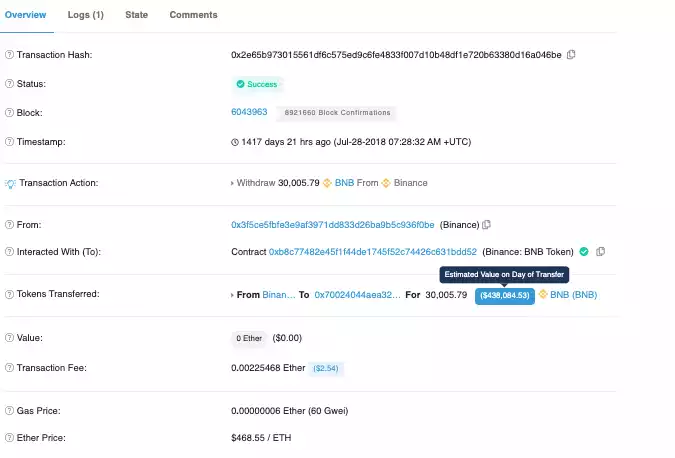Copy the From address to clipboard
Image resolution: width=675 pixels, height=458 pixels.
click(x=486, y=225)
